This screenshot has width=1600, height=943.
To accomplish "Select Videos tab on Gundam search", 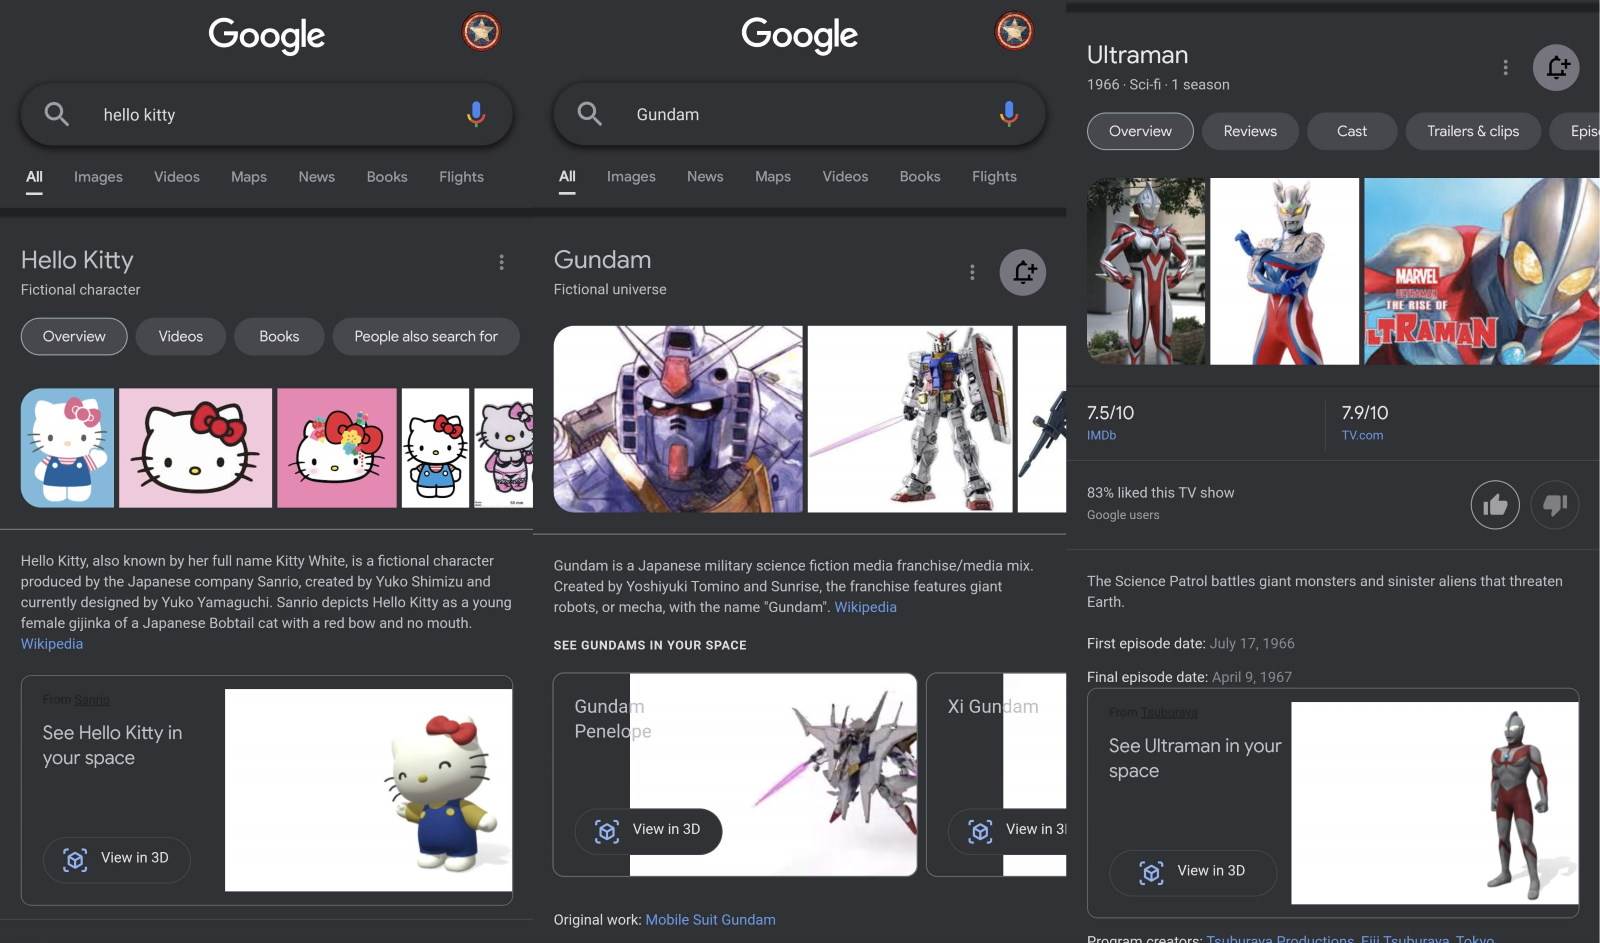I will point(845,176).
